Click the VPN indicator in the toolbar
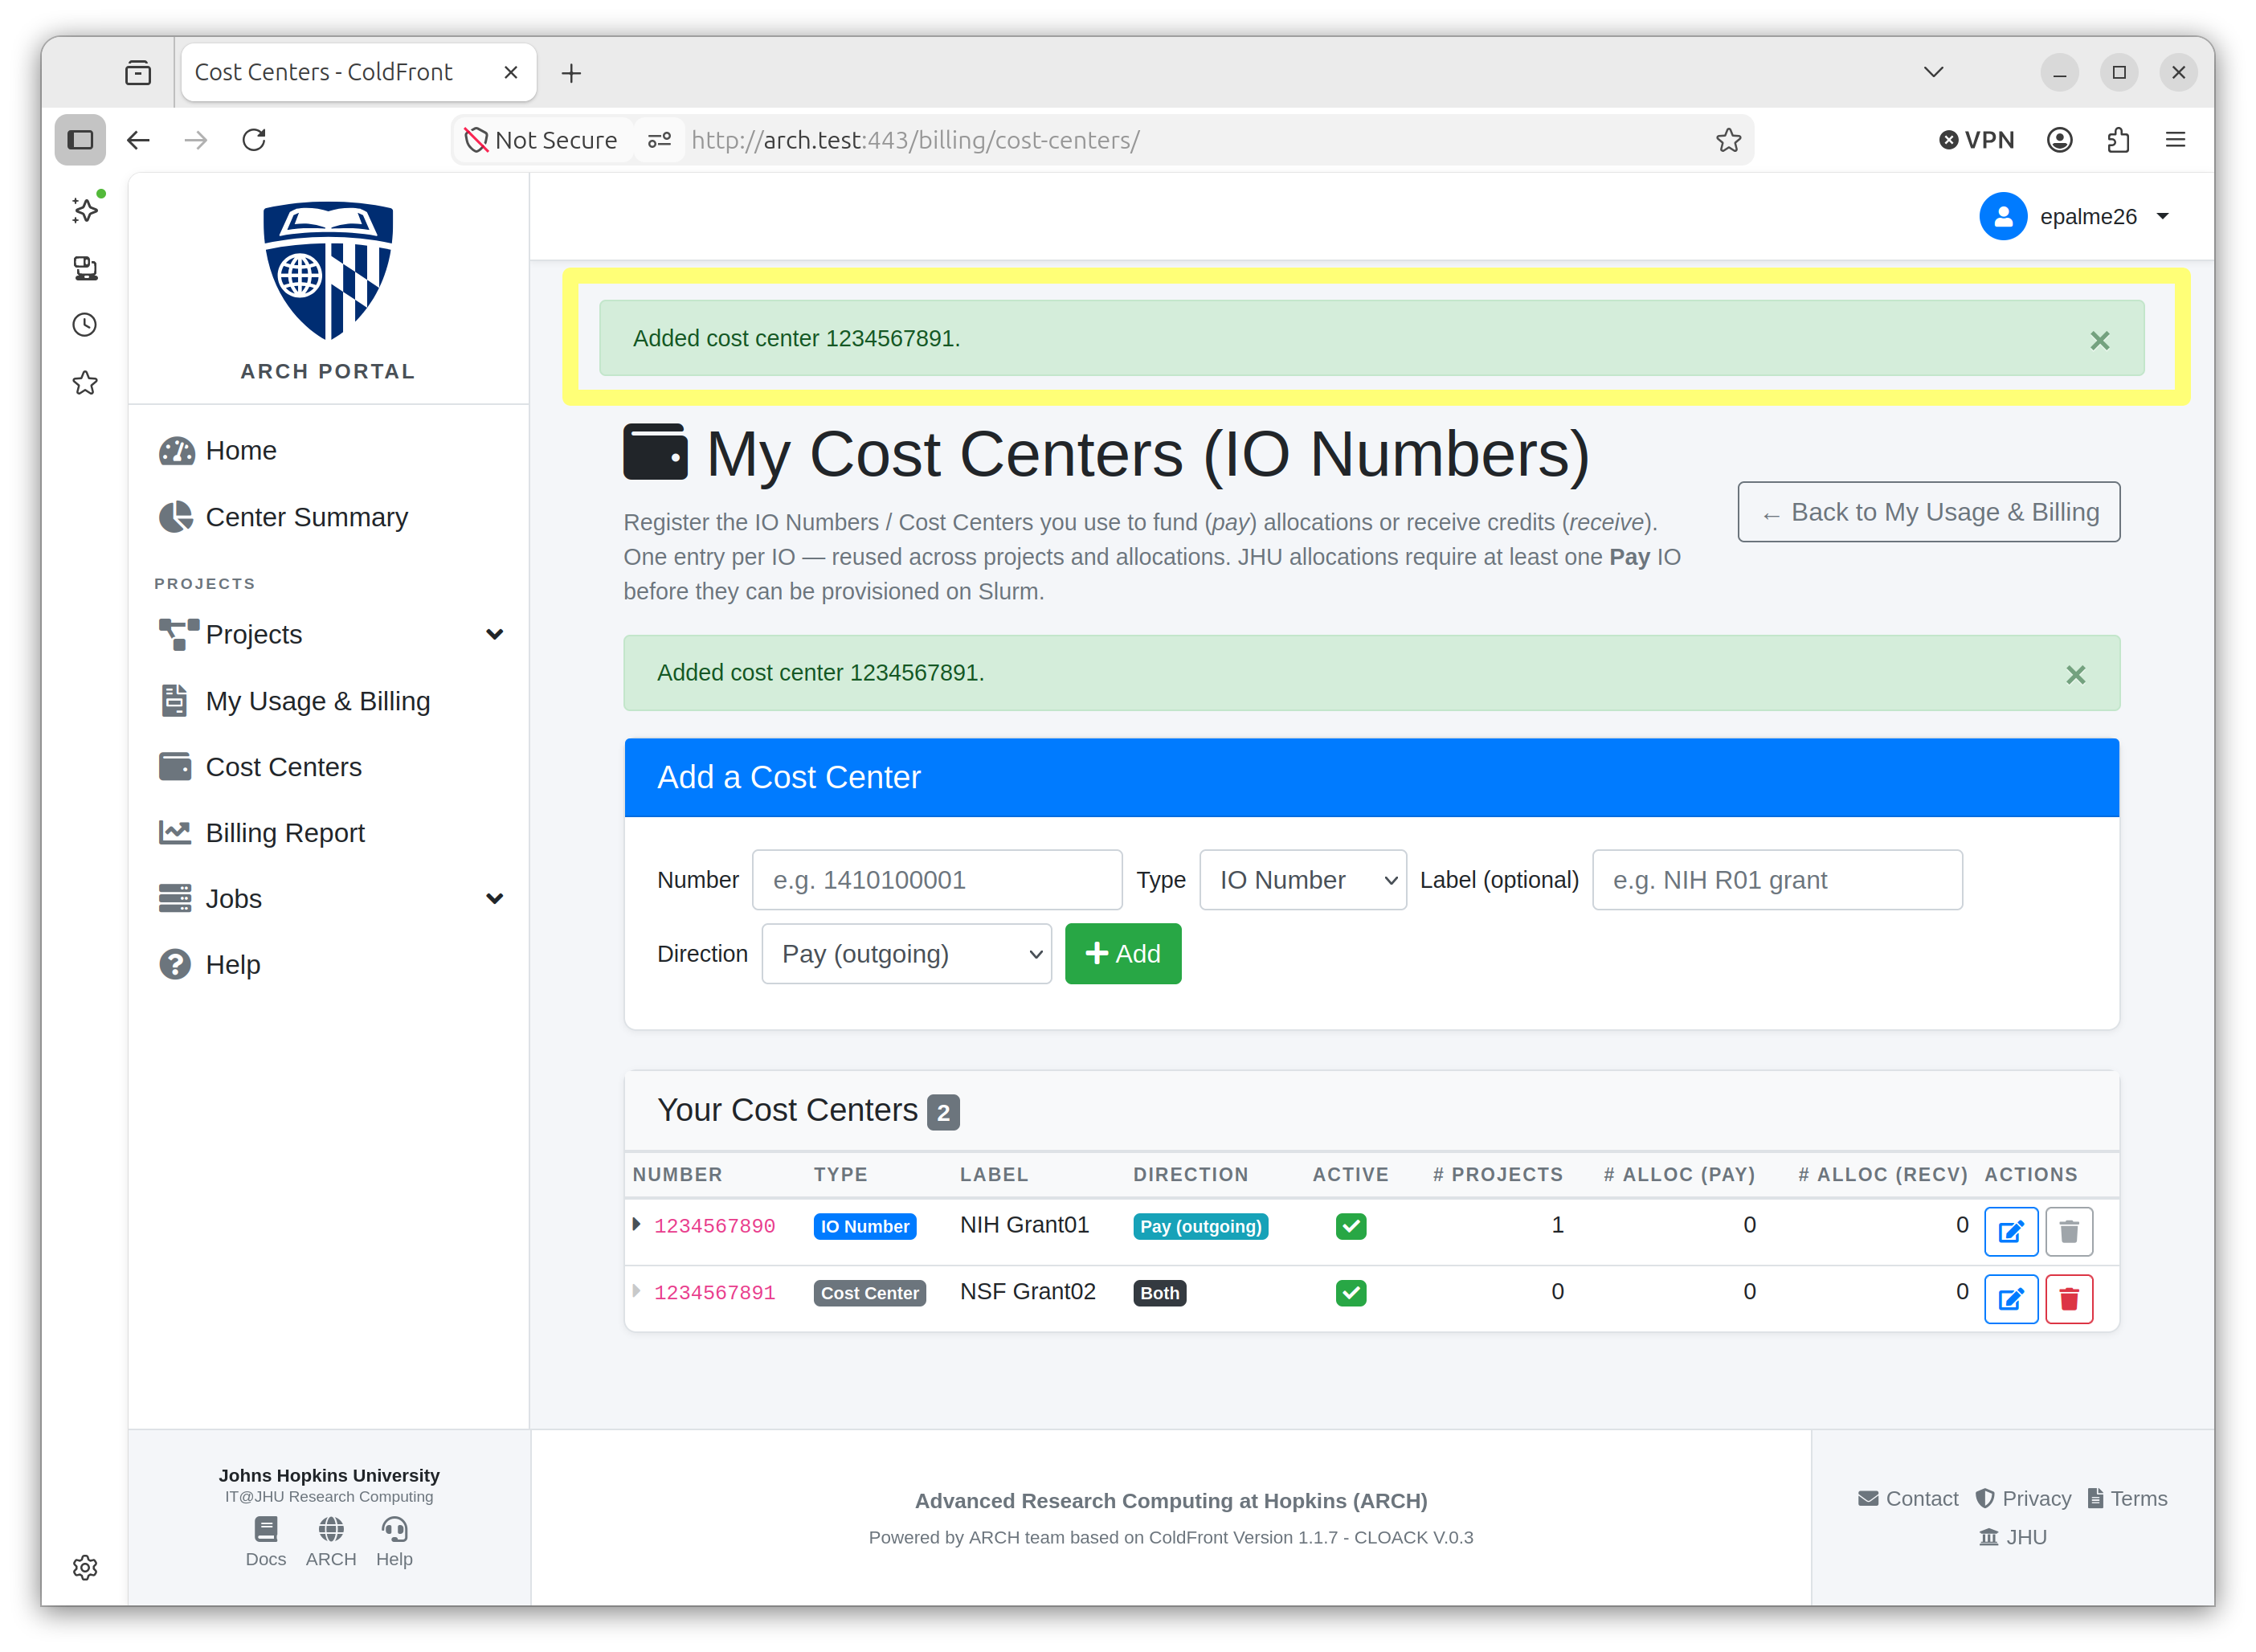The height and width of the screenshot is (1652, 2256). tap(1976, 140)
